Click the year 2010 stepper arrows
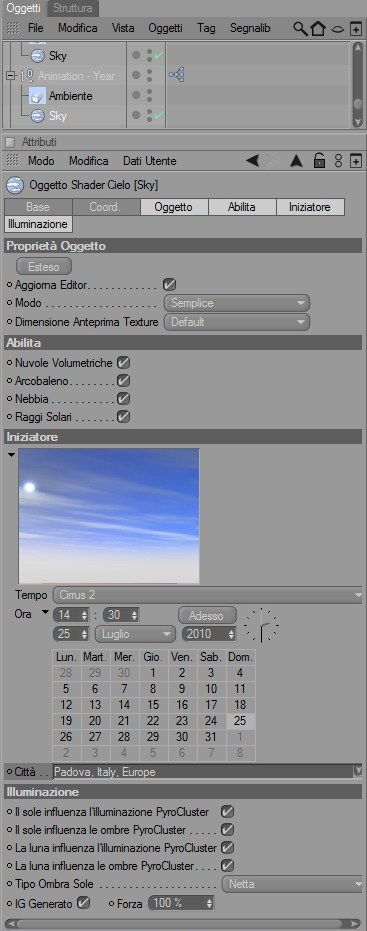This screenshot has height=931, width=367. [231, 634]
